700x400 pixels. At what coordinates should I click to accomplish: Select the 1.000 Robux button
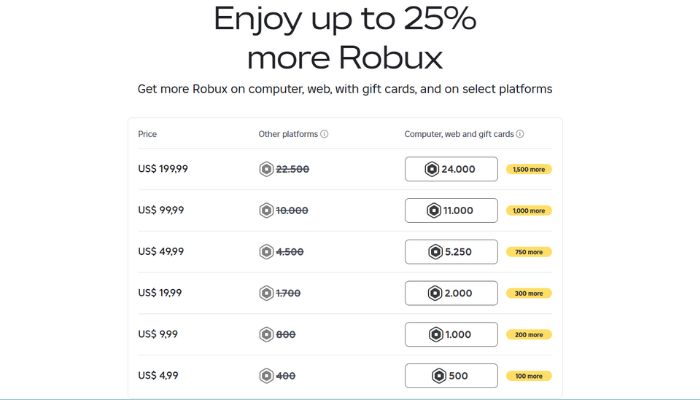451,334
